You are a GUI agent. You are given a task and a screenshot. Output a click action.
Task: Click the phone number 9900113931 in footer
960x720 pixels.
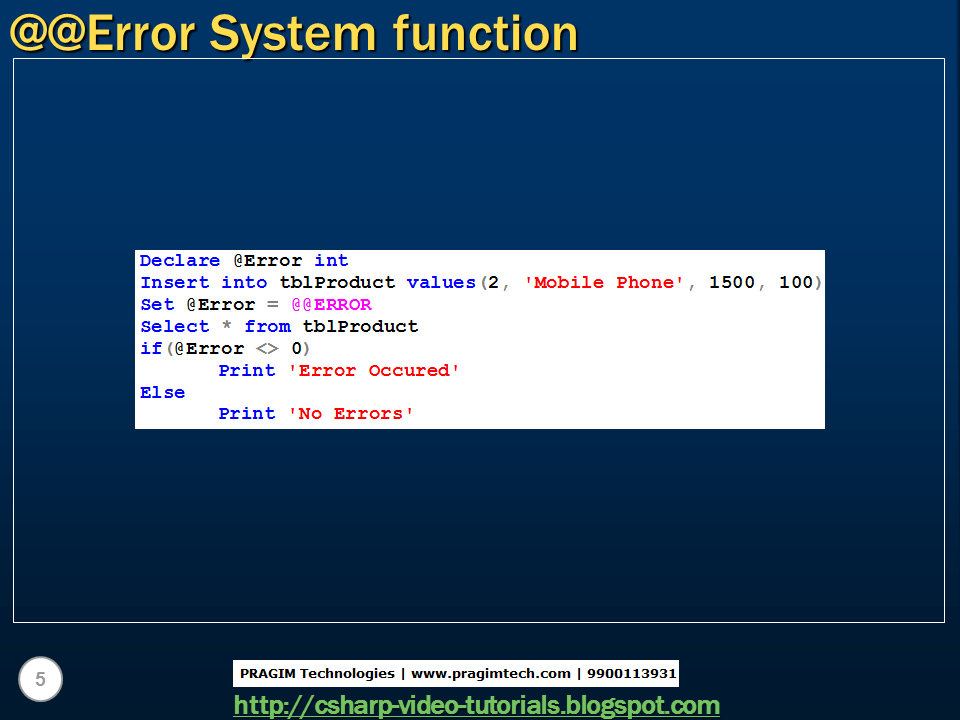632,673
